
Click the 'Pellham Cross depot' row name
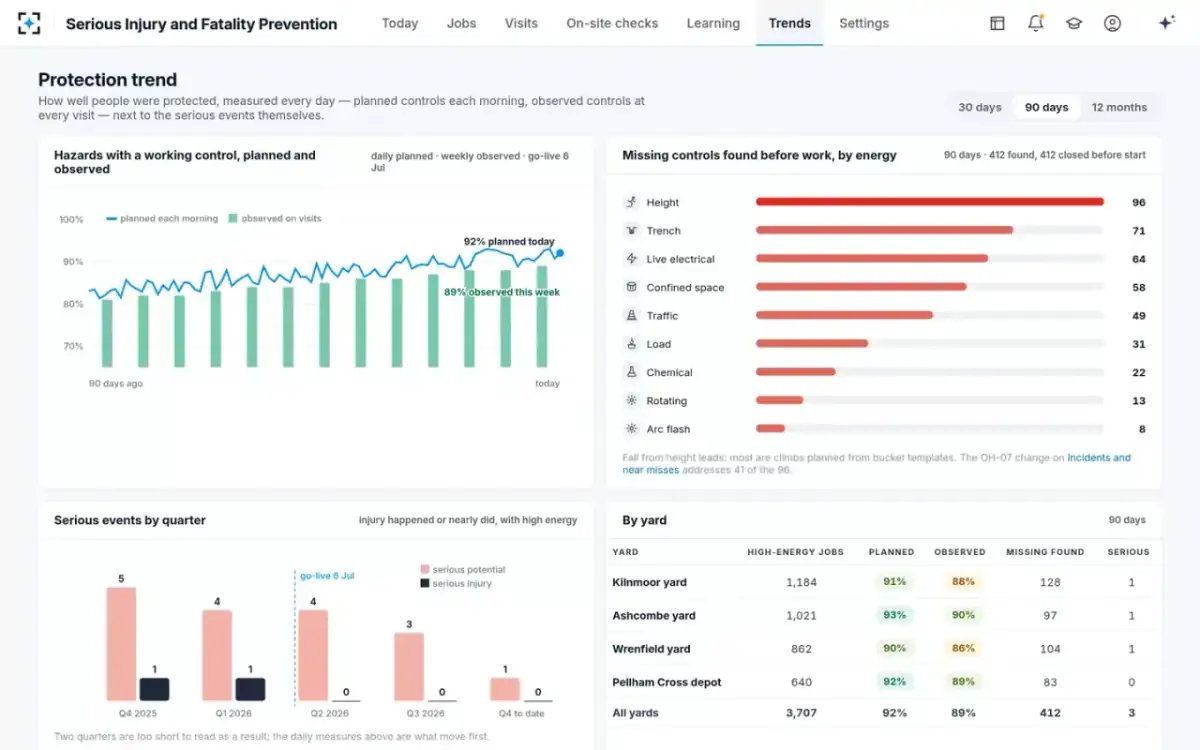point(667,682)
